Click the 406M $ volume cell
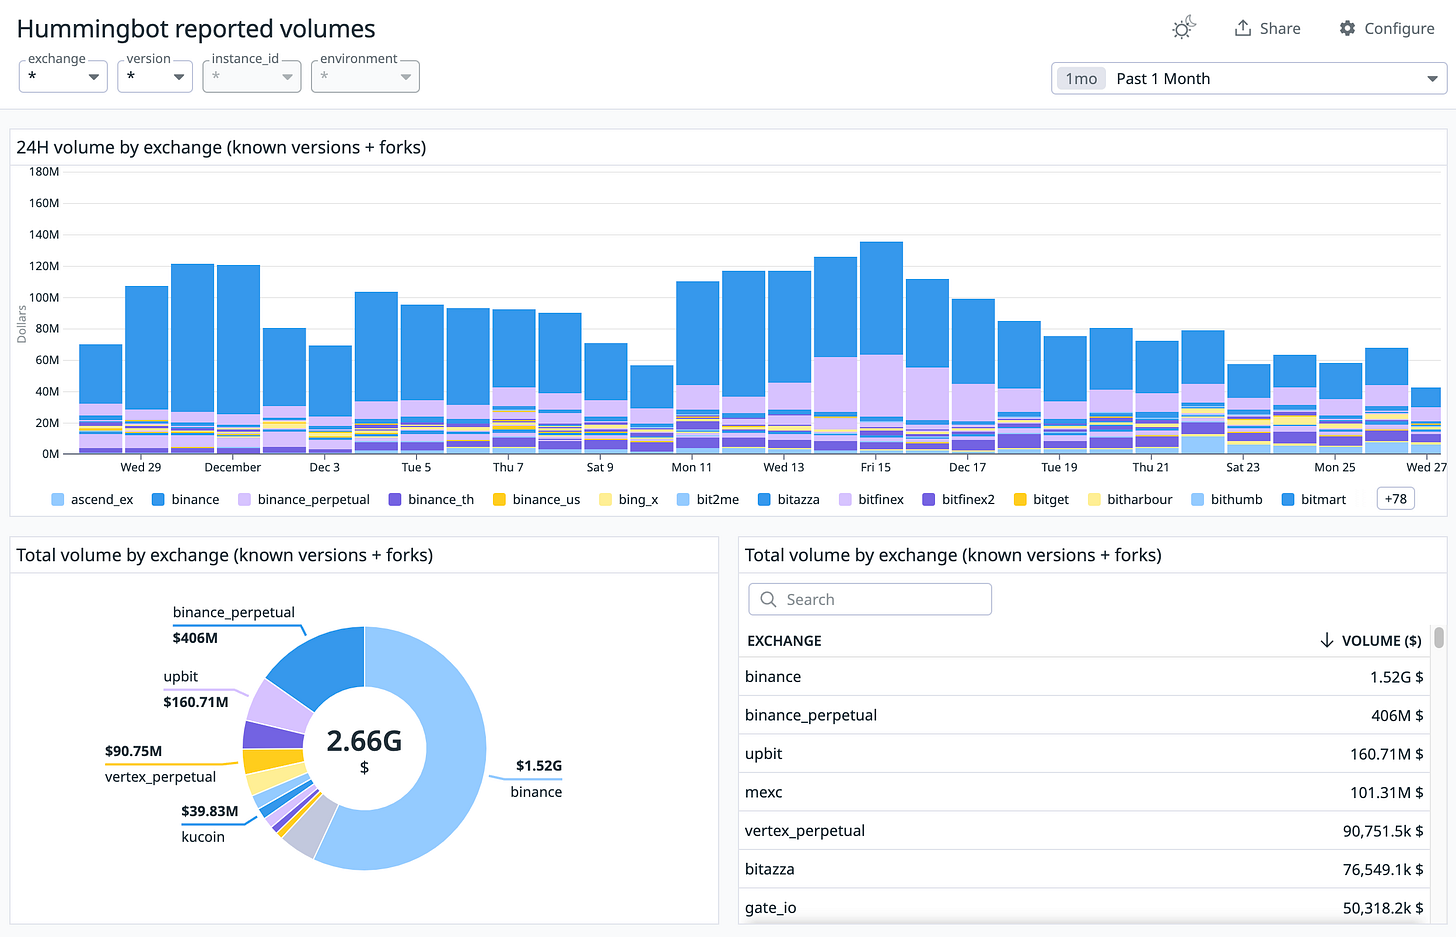1456x937 pixels. 1397,715
